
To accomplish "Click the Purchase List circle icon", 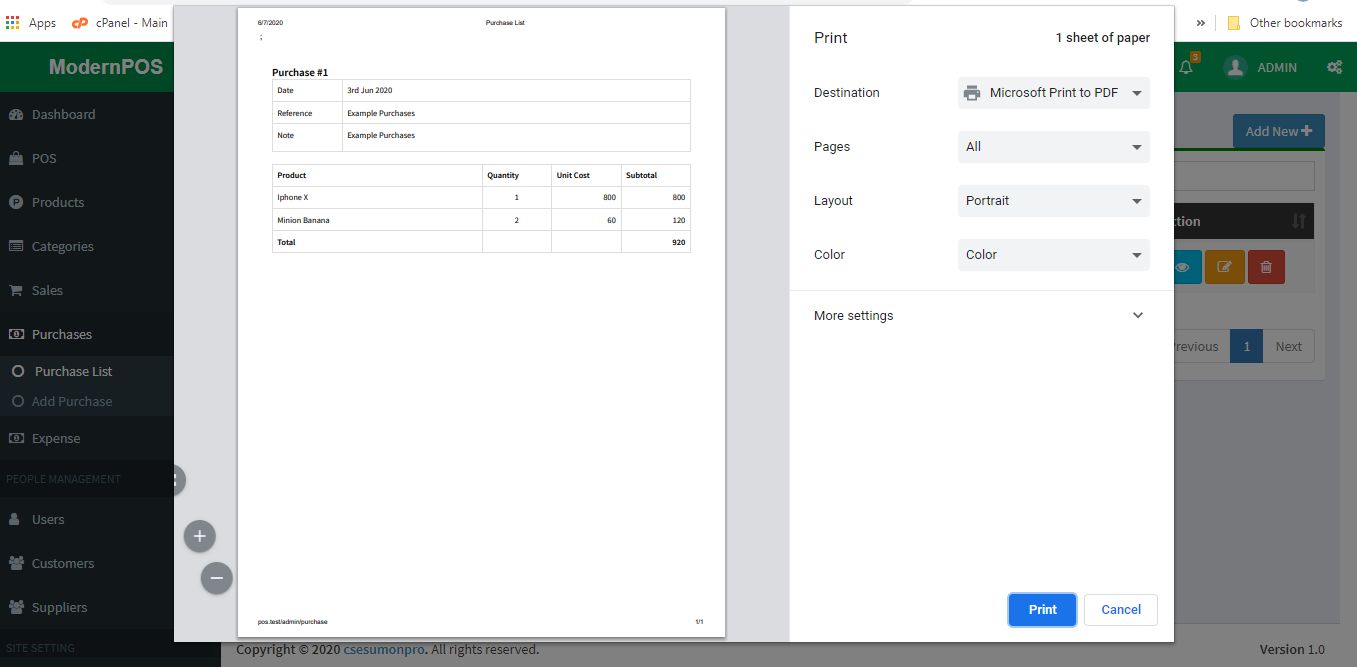I will (x=17, y=371).
